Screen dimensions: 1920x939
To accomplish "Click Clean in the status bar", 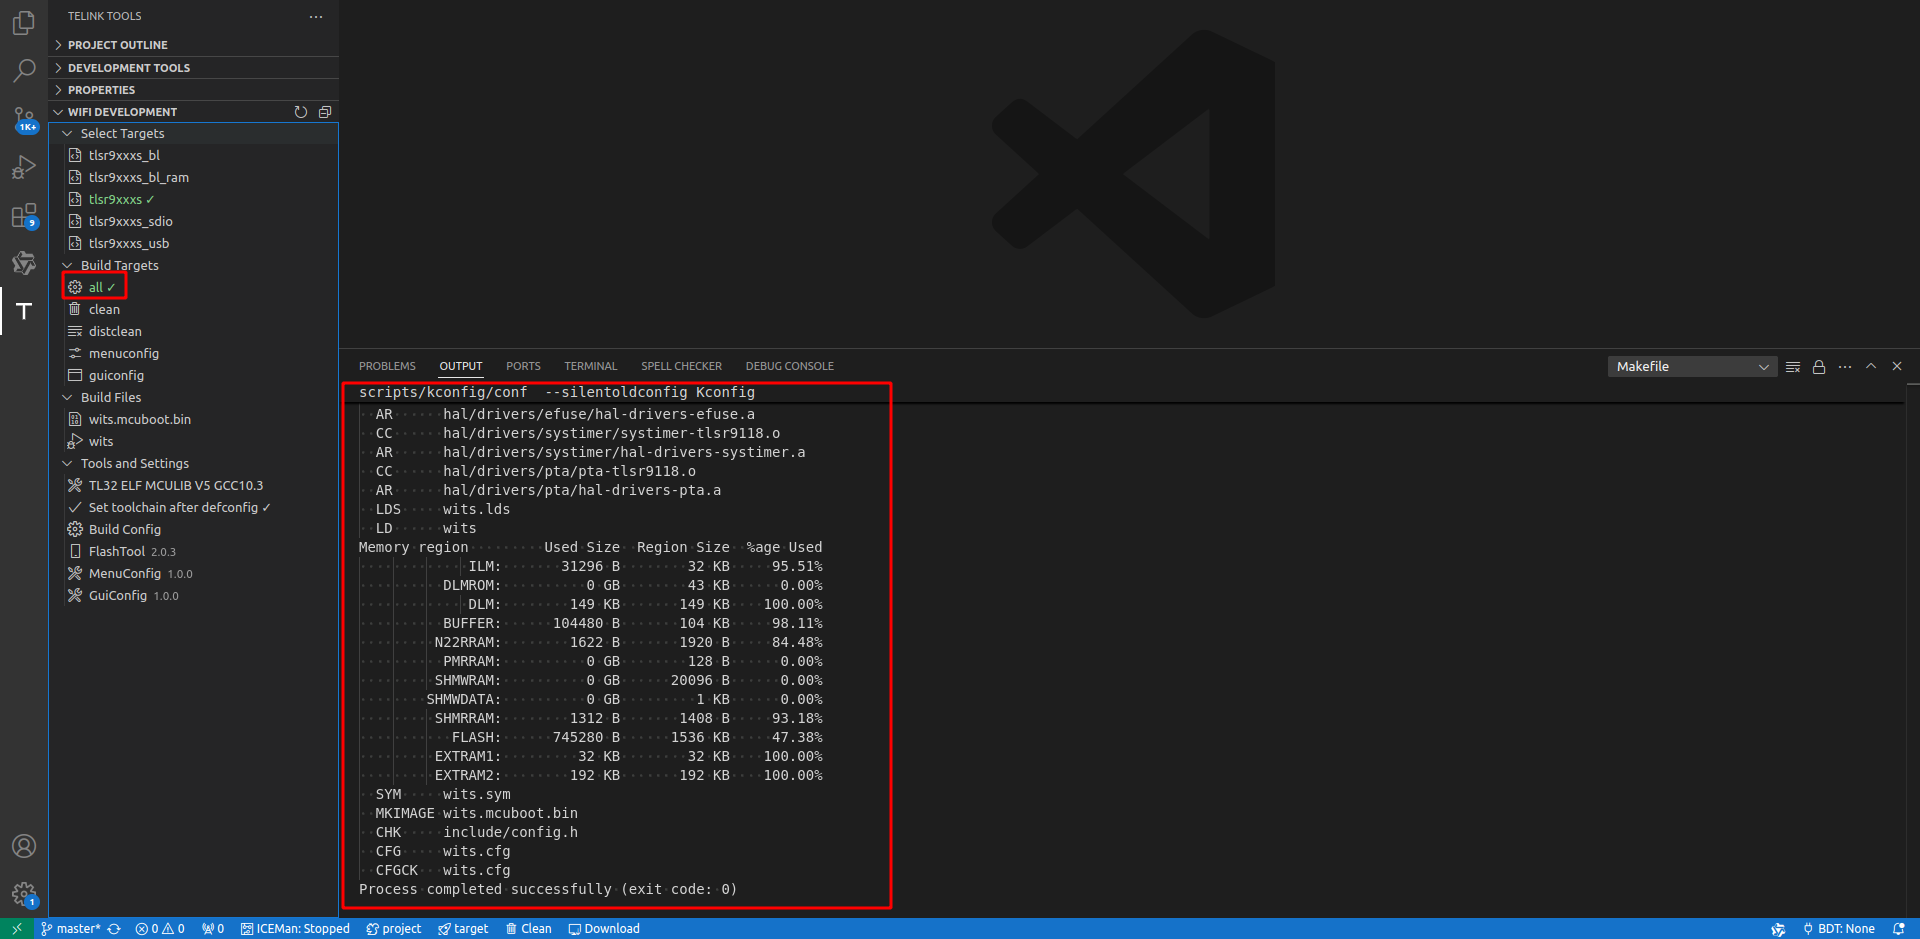I will pyautogui.click(x=528, y=929).
